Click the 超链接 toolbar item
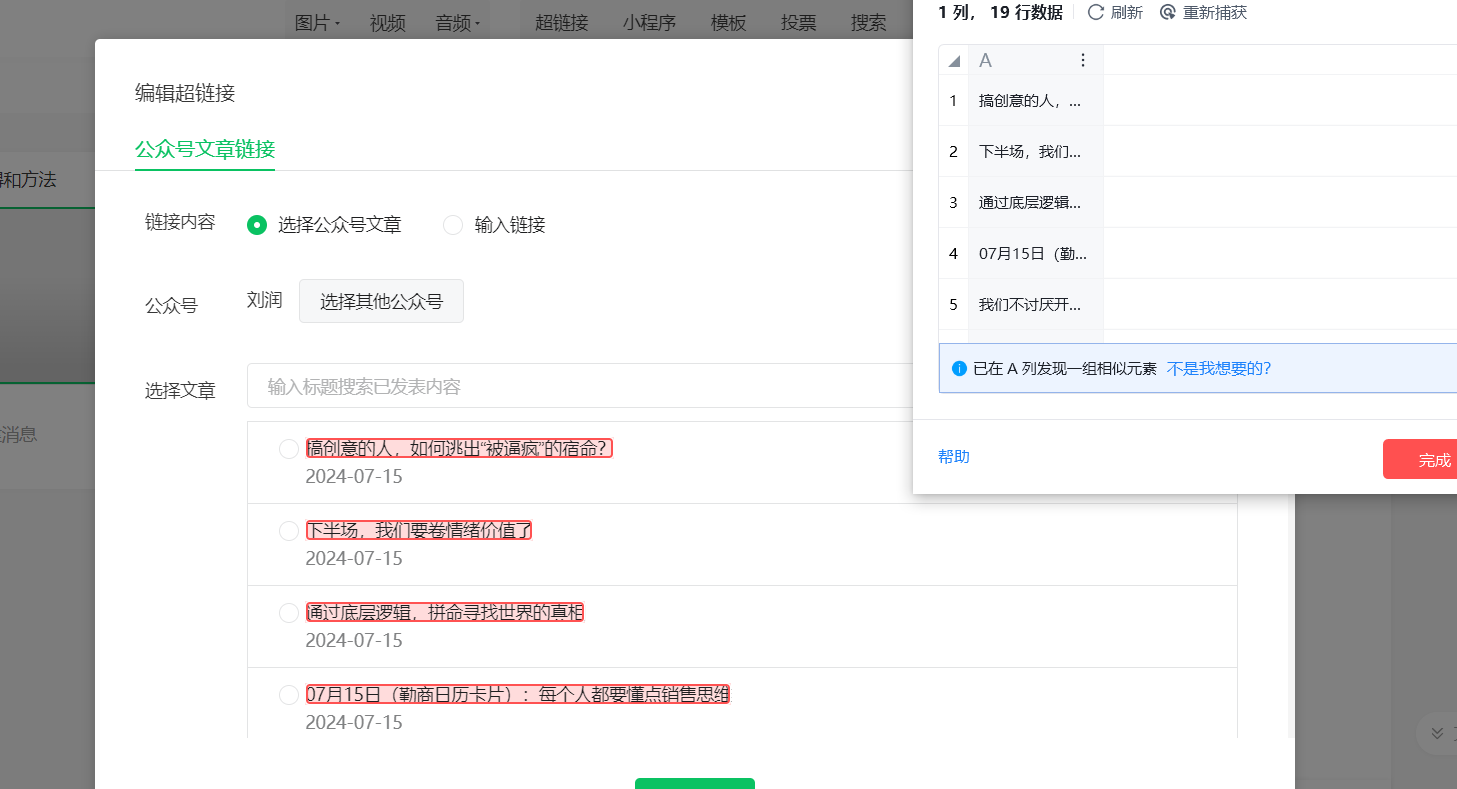1457x789 pixels. [562, 23]
